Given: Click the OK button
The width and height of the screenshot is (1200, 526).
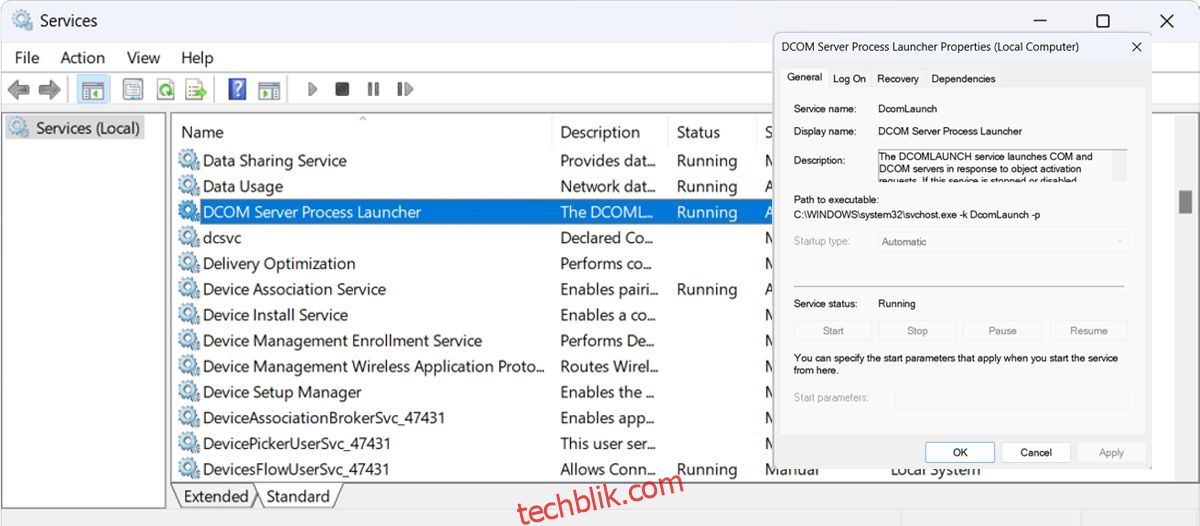Looking at the screenshot, I should pos(960,452).
